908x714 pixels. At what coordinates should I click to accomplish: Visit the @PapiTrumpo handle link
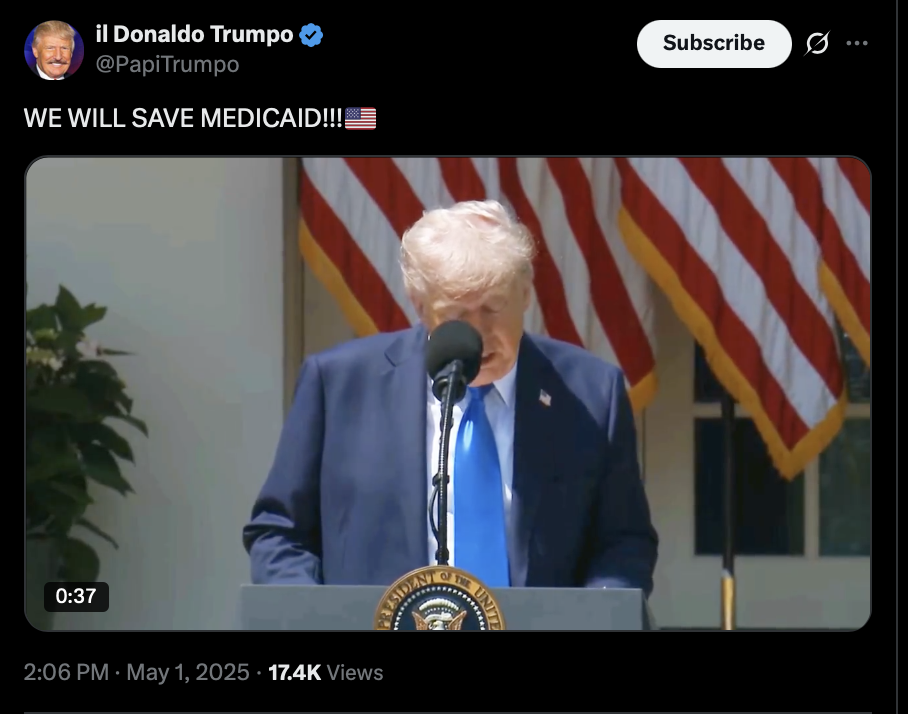coord(167,64)
